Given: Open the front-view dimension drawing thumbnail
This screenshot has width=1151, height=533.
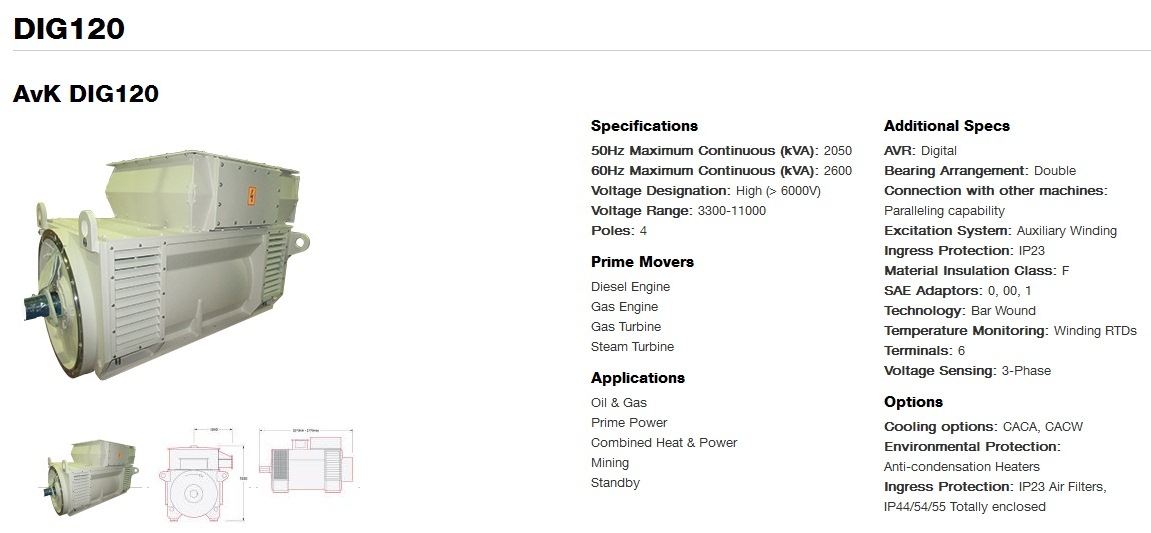Looking at the screenshot, I should coord(198,473).
